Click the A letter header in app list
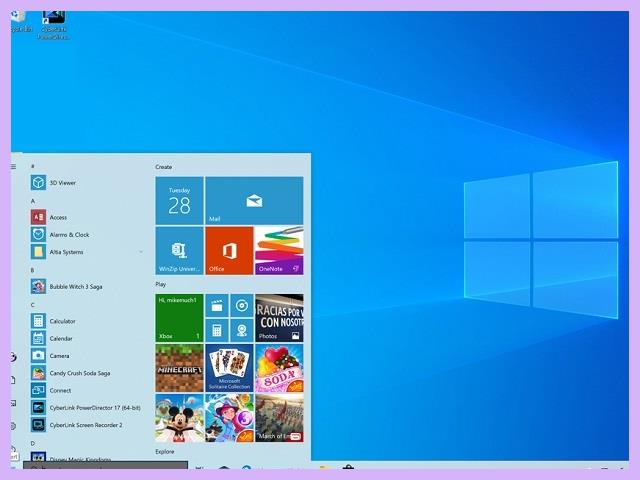This screenshot has width=640, height=480. 33,201
